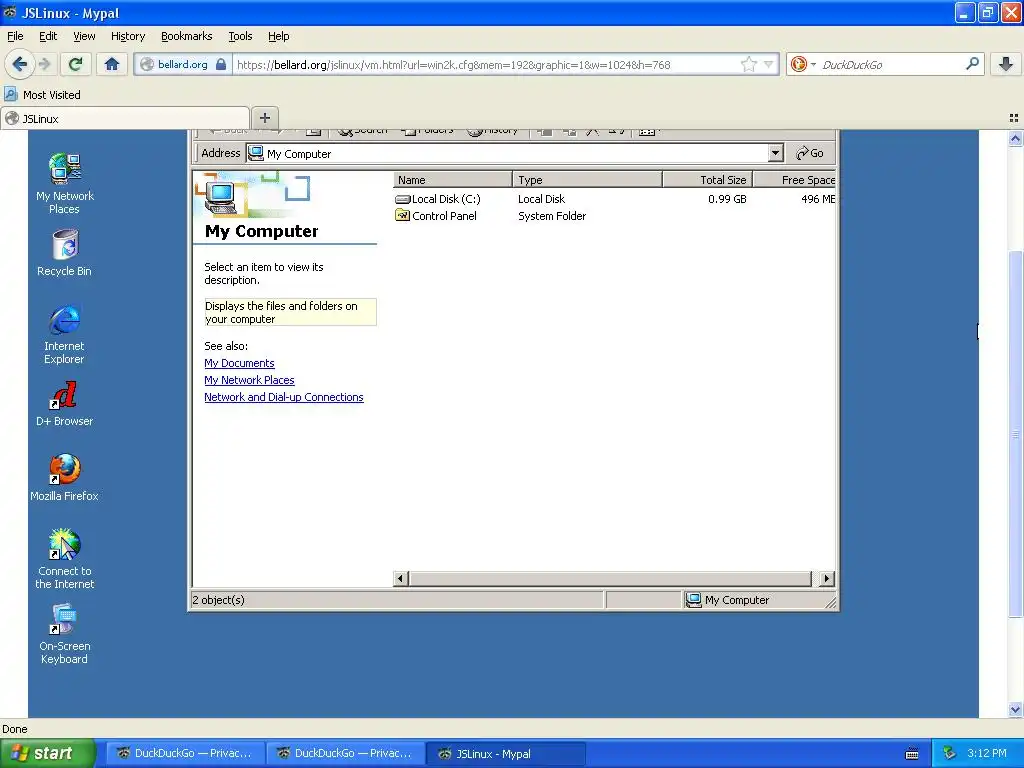Open the My Documents link

coord(239,363)
